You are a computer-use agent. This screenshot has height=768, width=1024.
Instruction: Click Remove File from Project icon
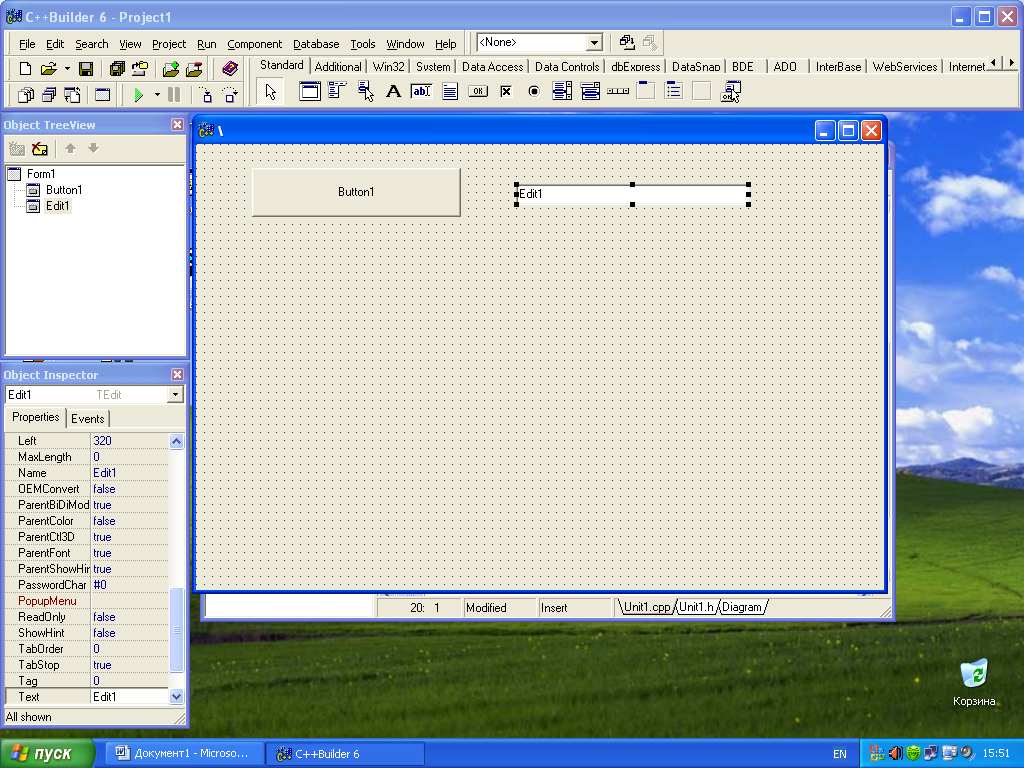(194, 69)
